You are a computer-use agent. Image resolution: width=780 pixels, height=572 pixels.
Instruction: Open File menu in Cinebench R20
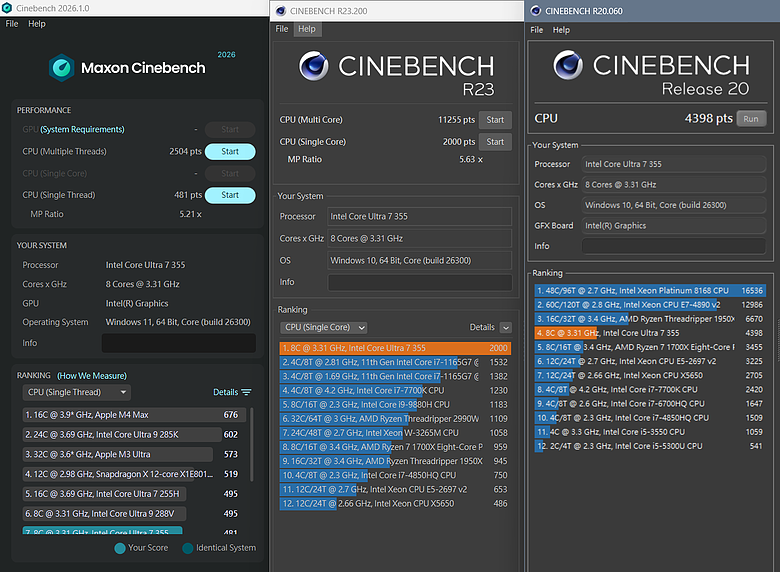pos(537,30)
